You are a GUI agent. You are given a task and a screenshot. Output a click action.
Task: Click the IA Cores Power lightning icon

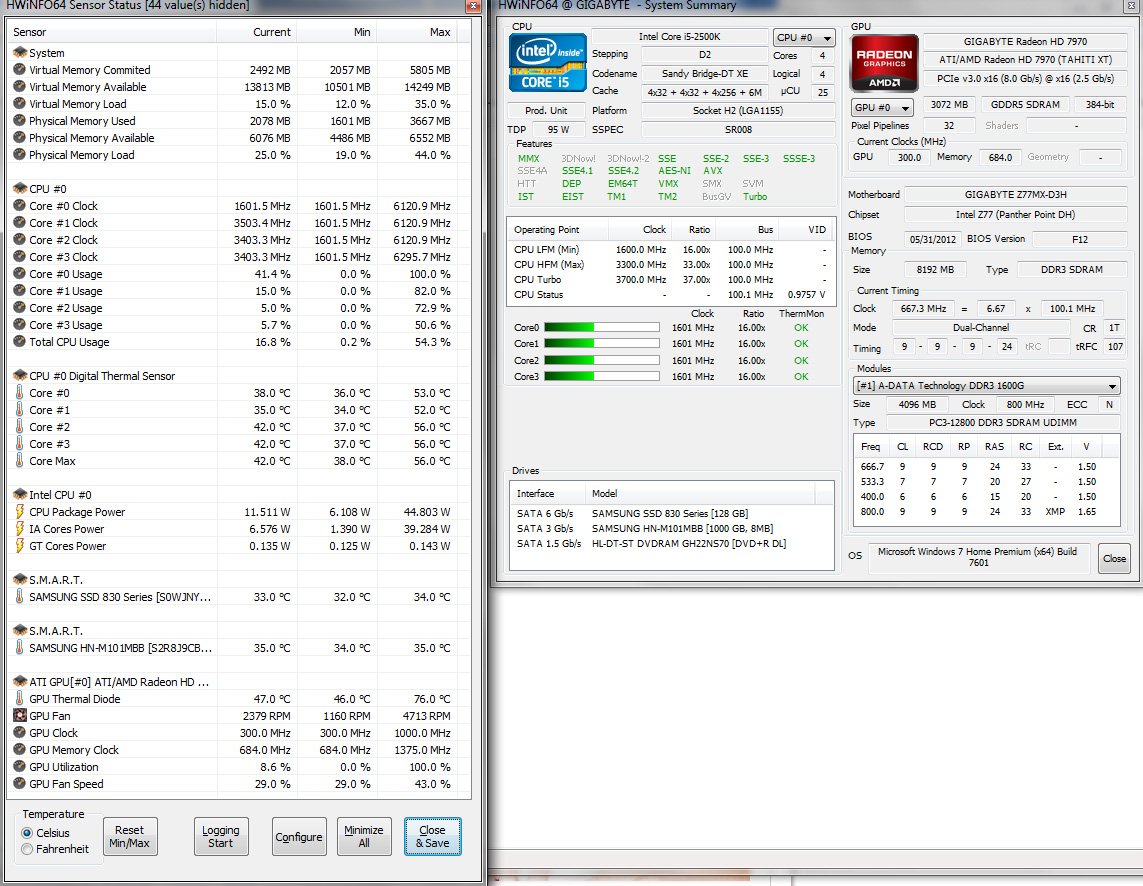[20, 529]
